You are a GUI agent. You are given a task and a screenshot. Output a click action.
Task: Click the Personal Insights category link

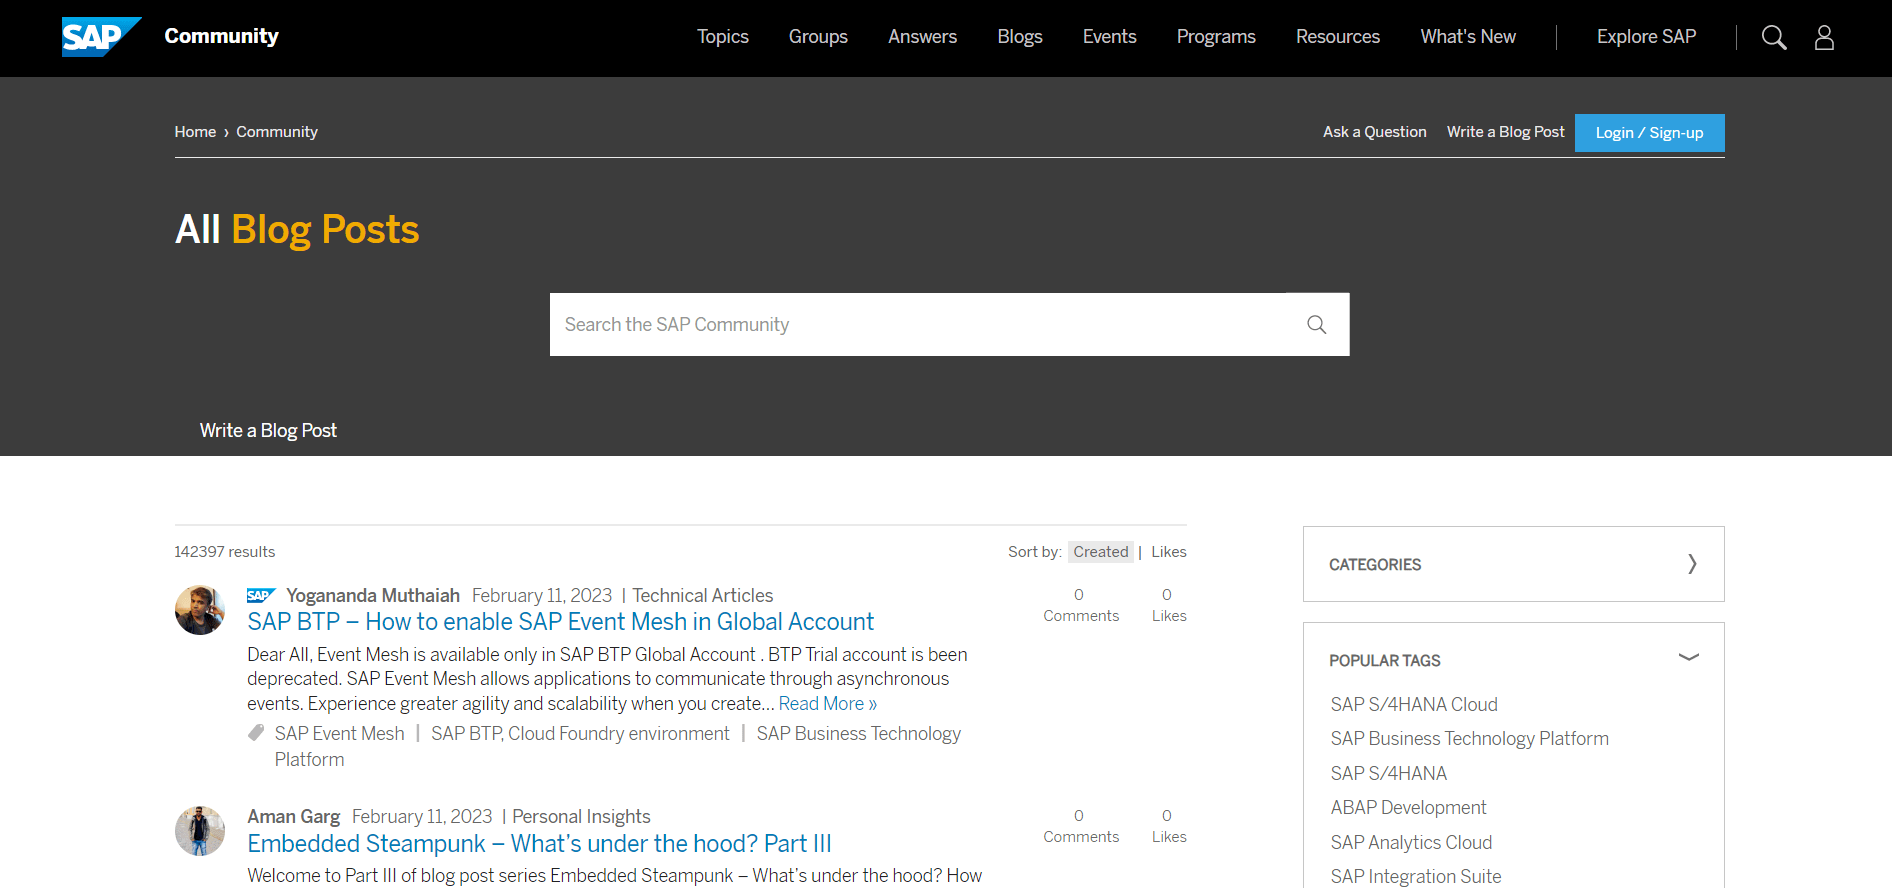pyautogui.click(x=581, y=817)
